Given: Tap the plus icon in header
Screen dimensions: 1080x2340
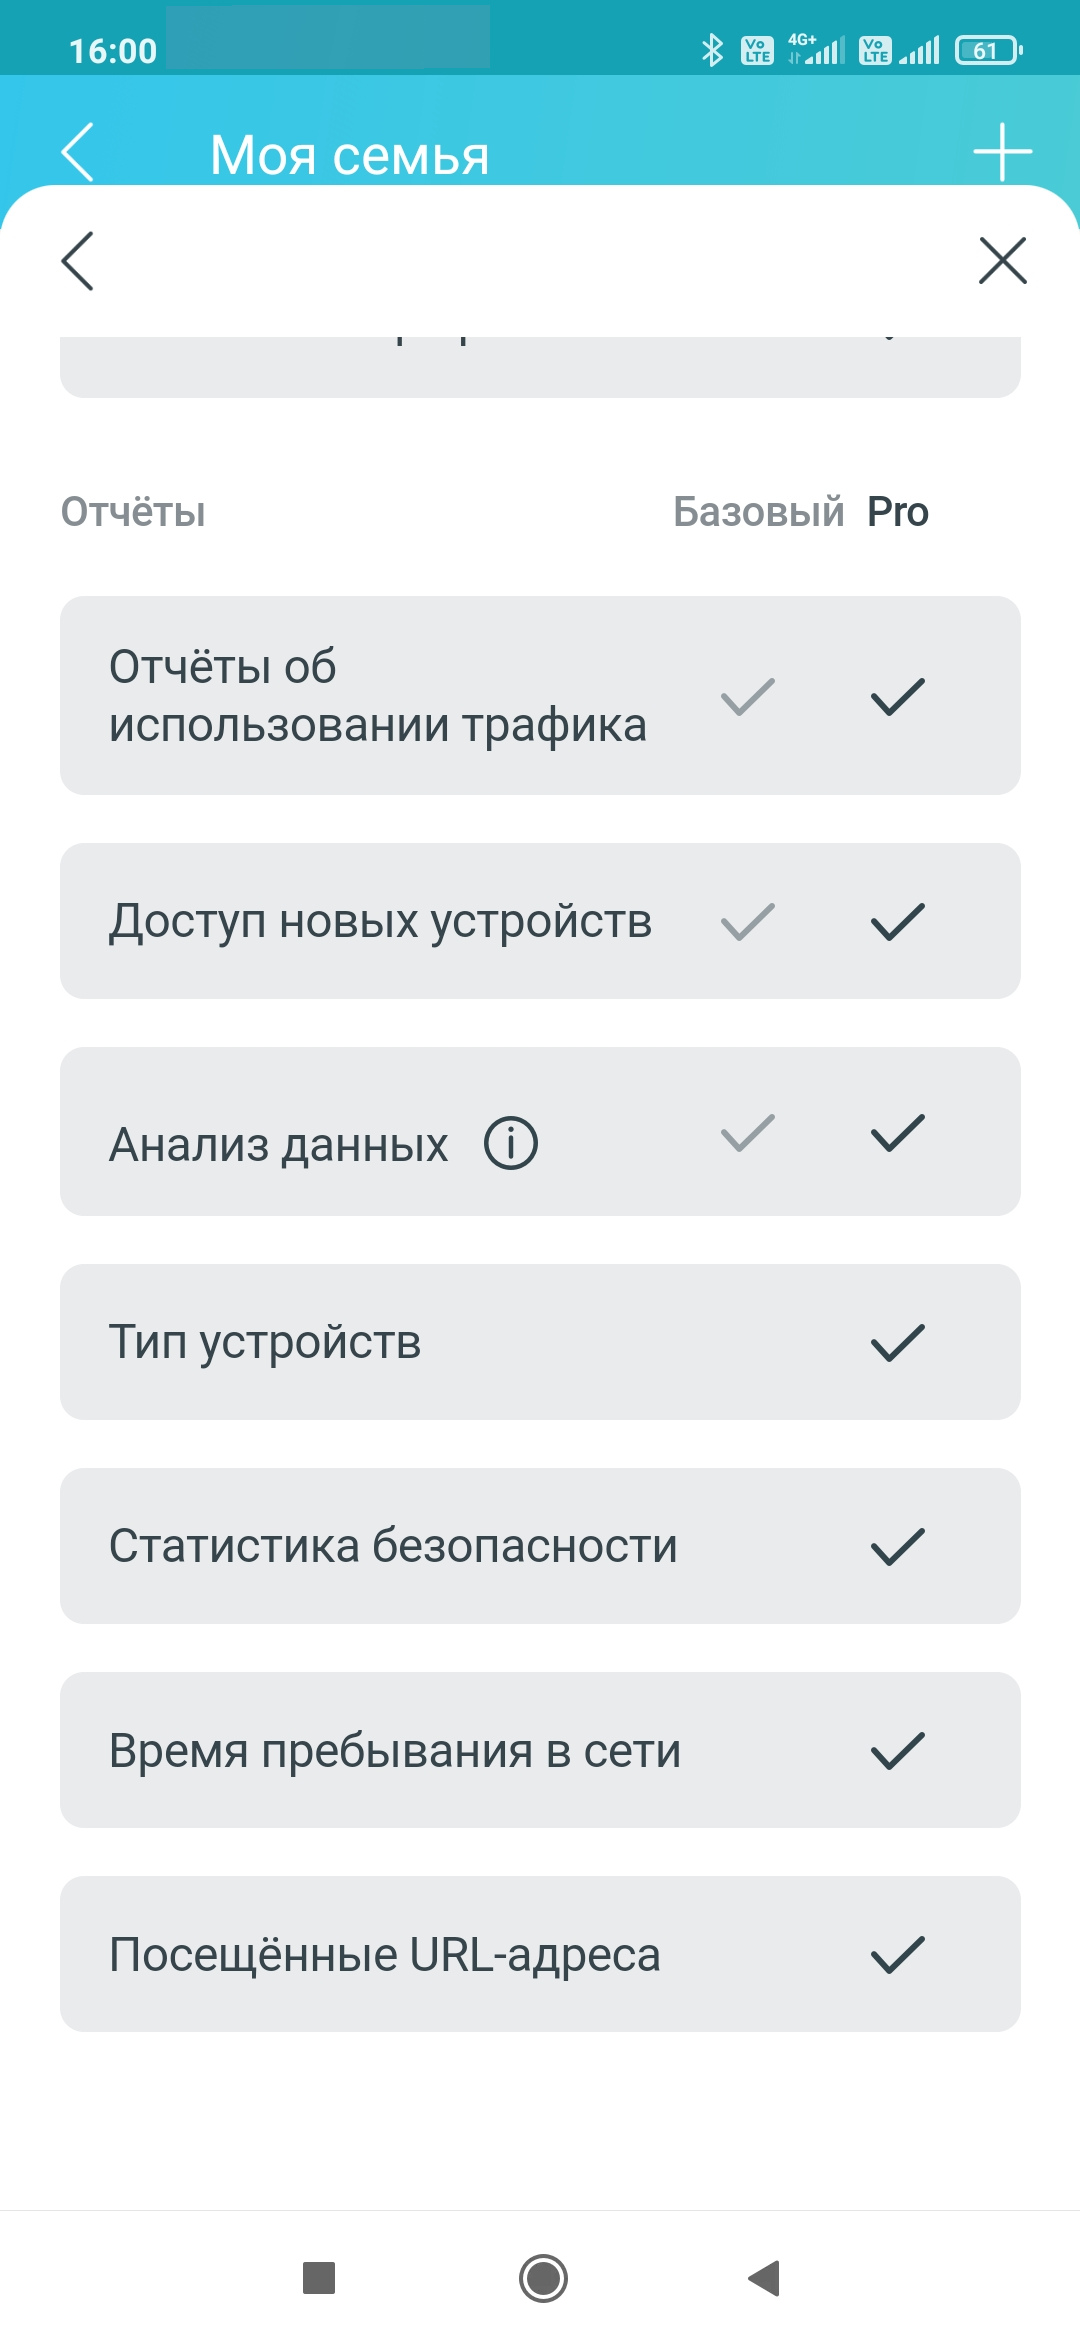Looking at the screenshot, I should pos(1002,152).
